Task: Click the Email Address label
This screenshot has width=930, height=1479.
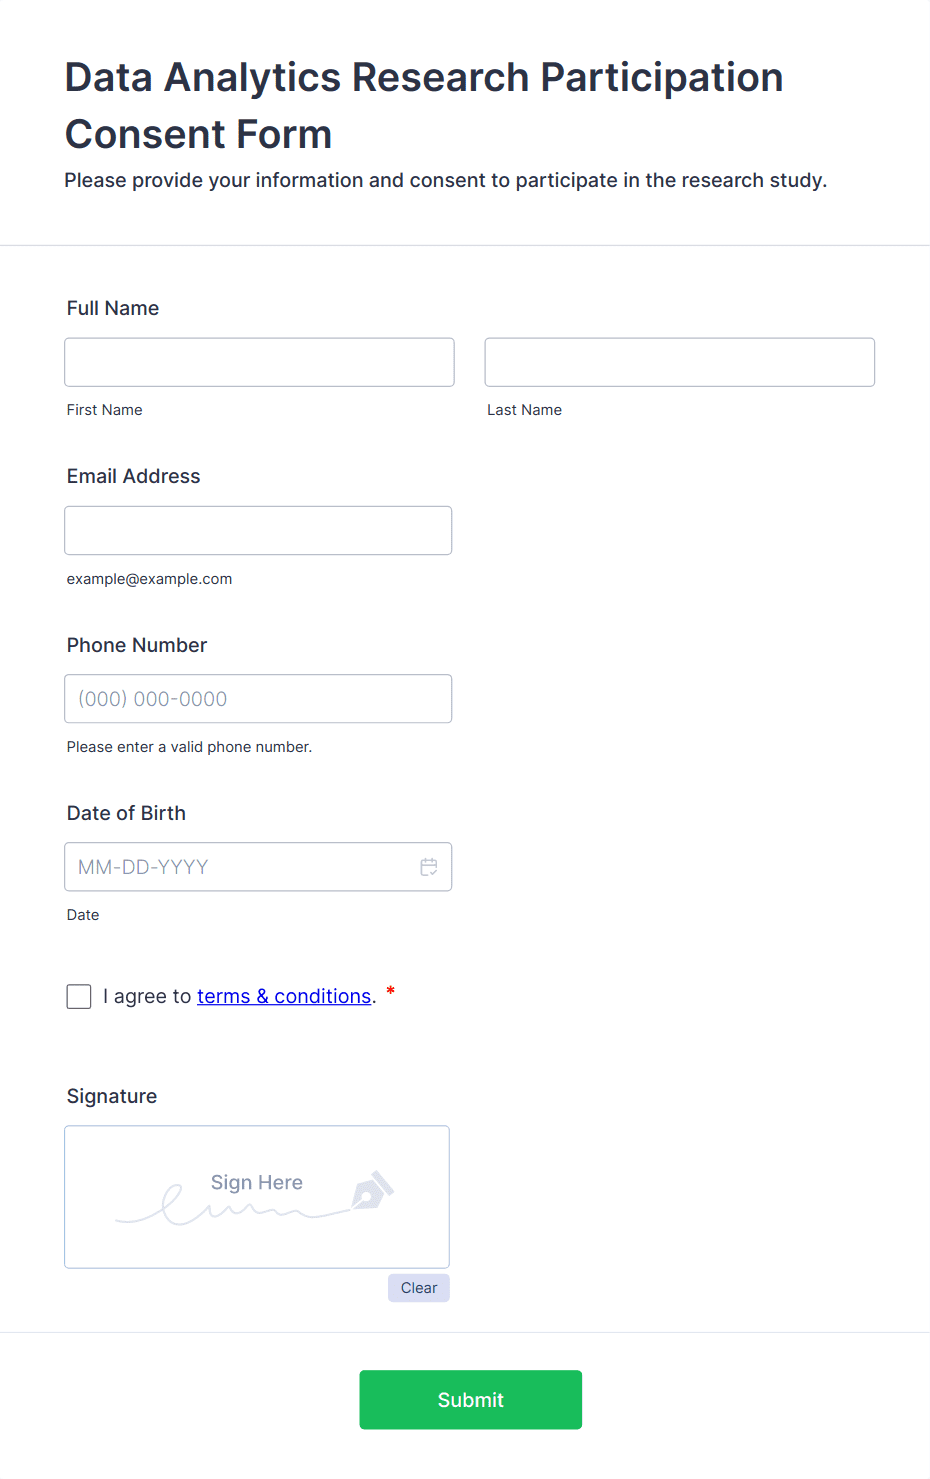Action: coord(134,476)
